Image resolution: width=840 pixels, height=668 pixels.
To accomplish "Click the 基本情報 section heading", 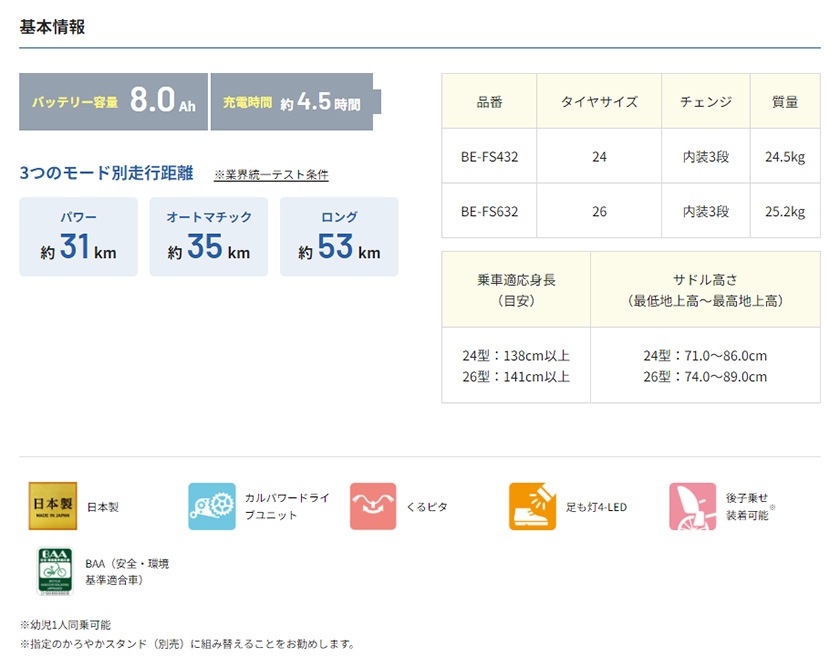I will click(x=52, y=27).
